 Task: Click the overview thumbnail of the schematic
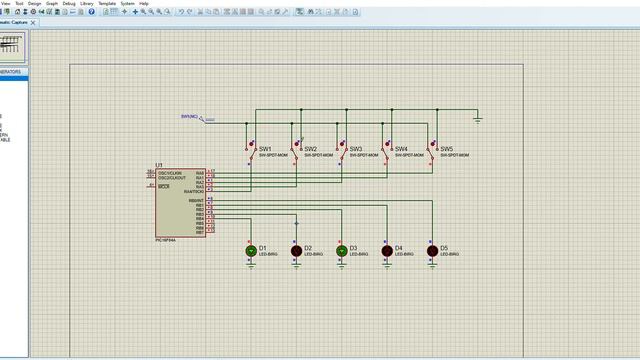click(x=12, y=48)
